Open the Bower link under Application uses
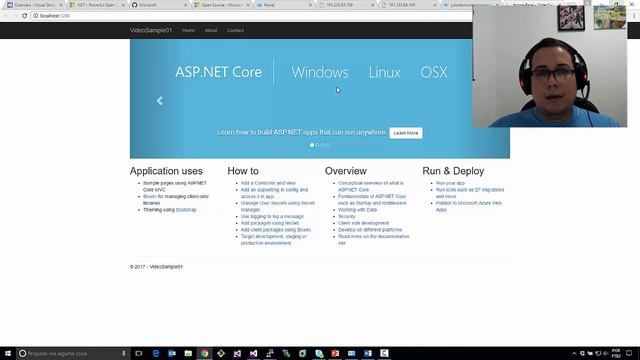The width and height of the screenshot is (640, 360). point(149,196)
